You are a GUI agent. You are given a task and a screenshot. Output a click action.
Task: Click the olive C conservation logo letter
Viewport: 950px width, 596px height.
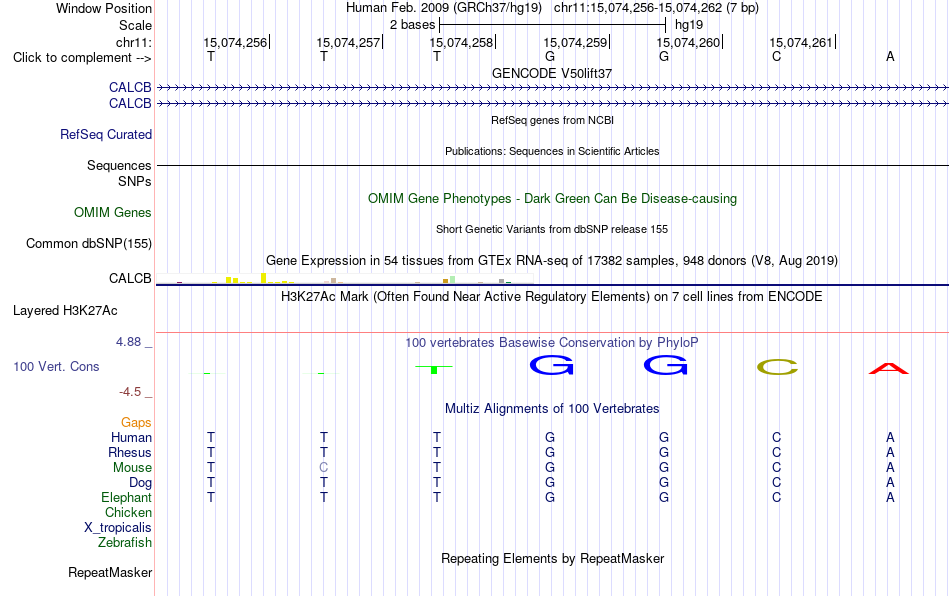[x=777, y=367]
